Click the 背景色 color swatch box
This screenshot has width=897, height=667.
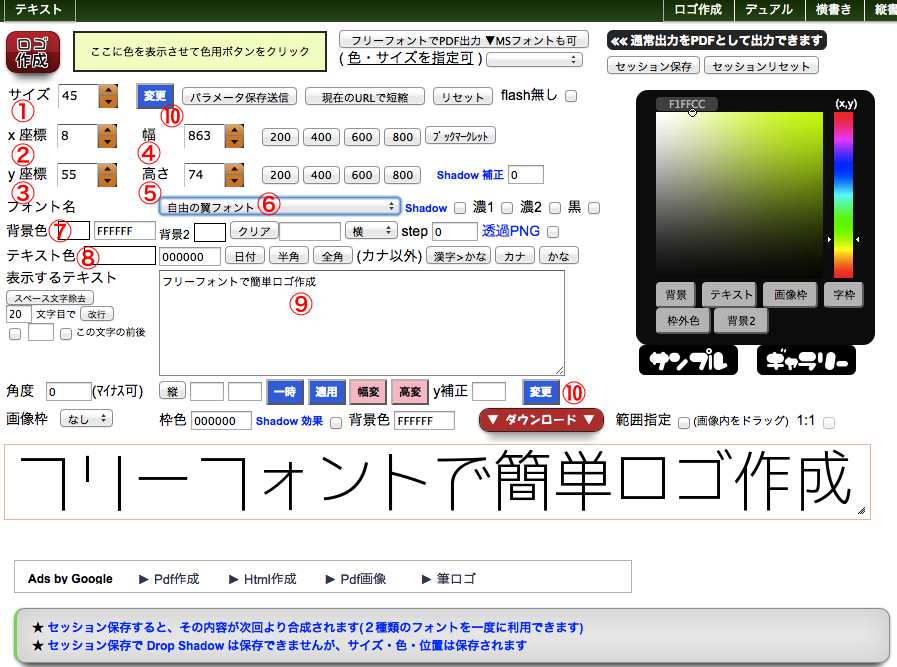72,231
